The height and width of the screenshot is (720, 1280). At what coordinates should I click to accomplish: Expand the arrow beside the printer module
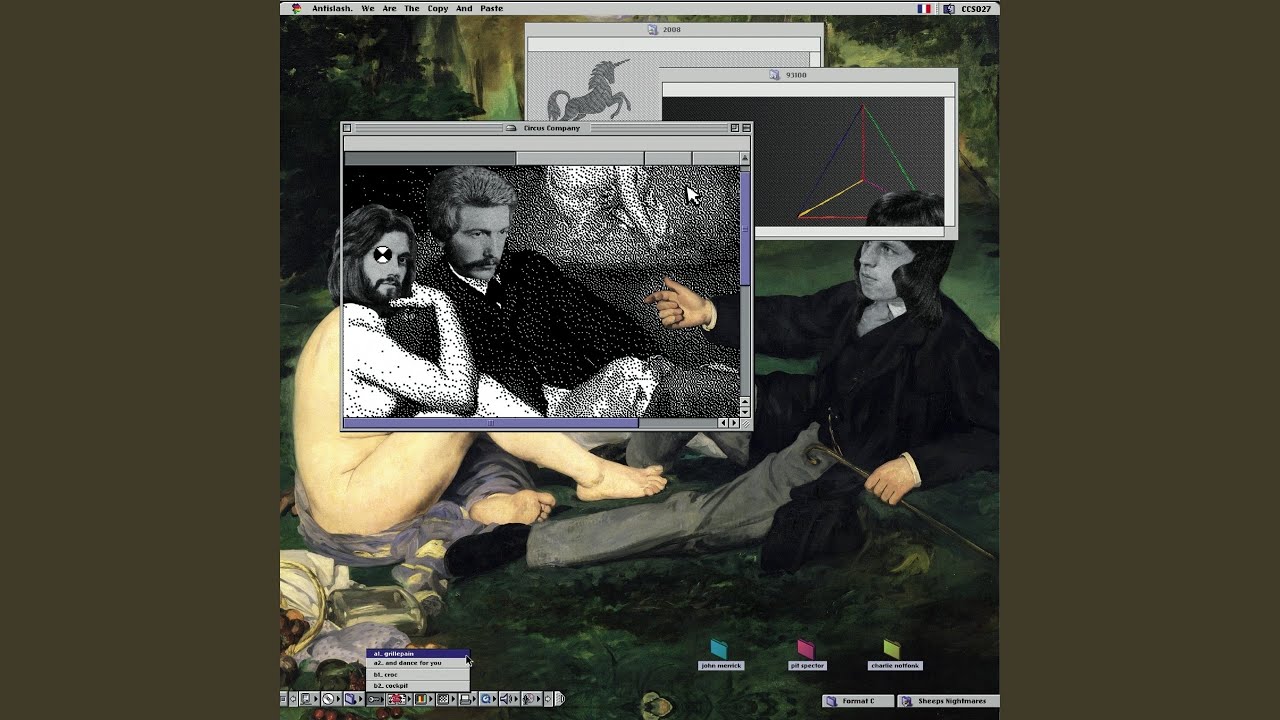click(474, 699)
